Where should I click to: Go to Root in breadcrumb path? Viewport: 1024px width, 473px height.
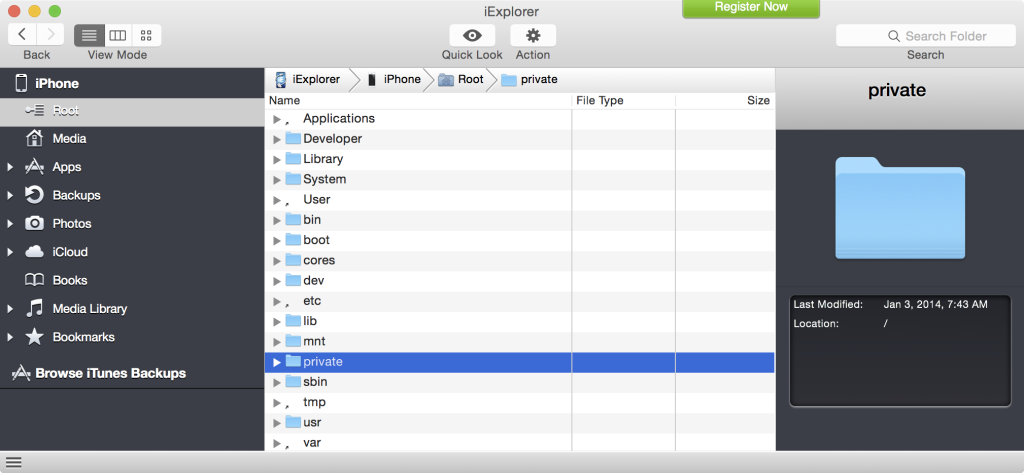[x=461, y=80]
